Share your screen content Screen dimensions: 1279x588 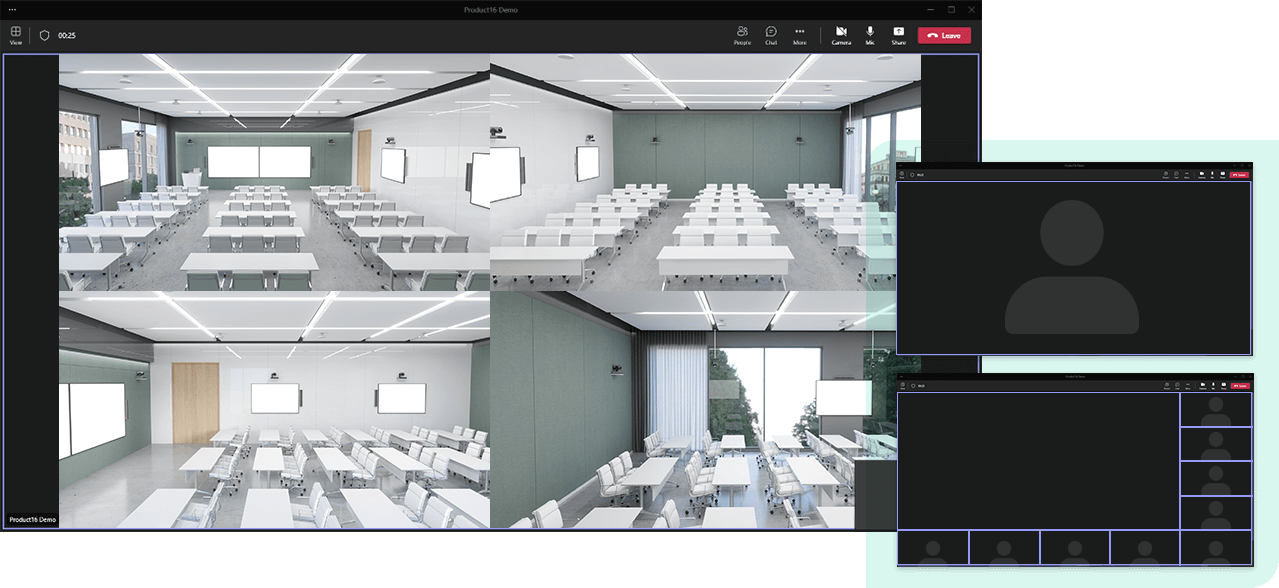tap(898, 35)
